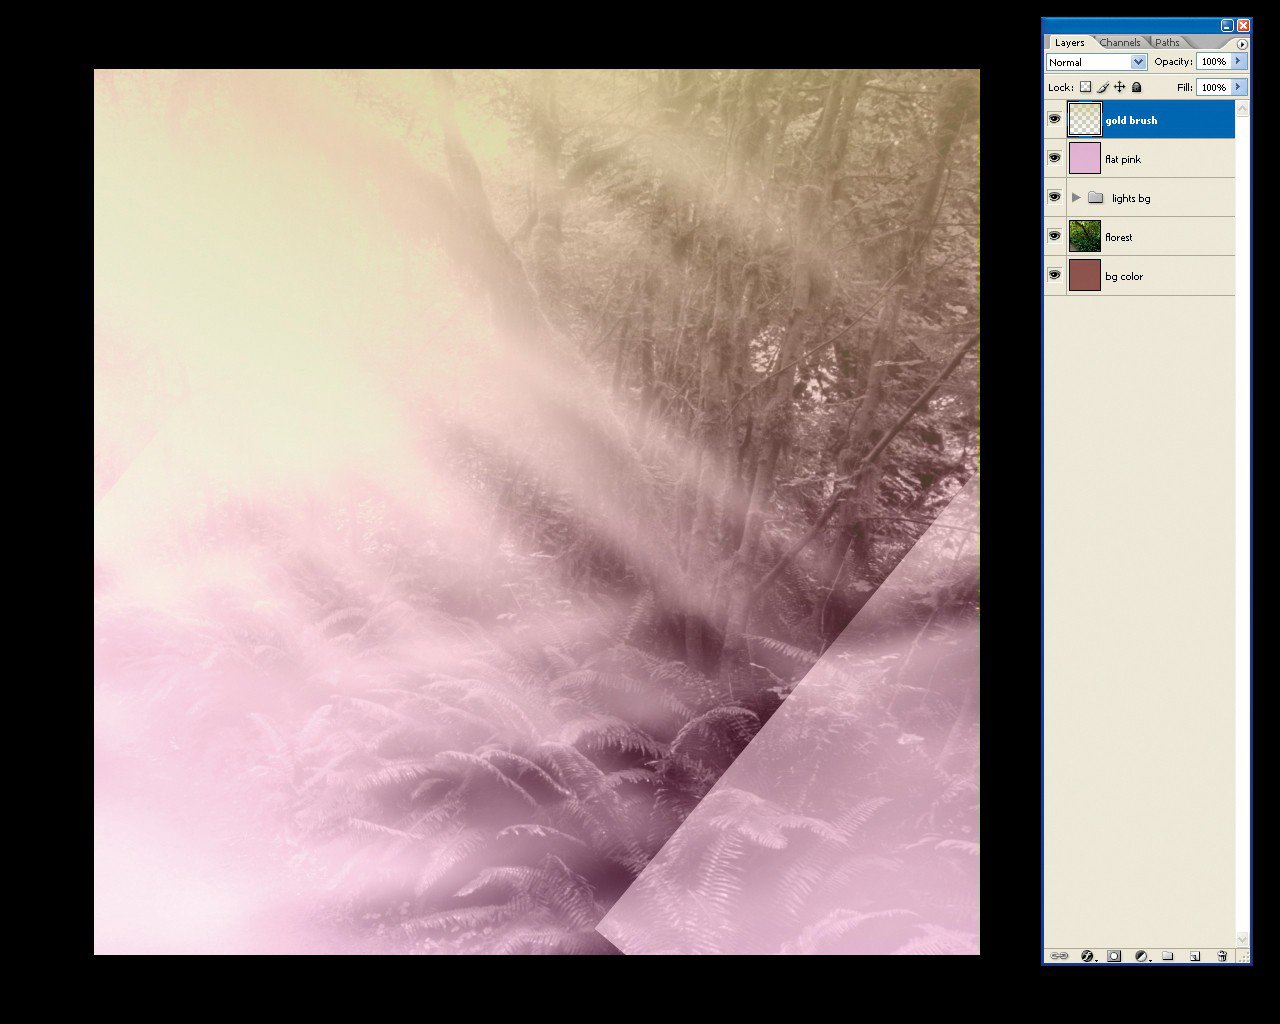Hide the bg color layer

tap(1054, 275)
